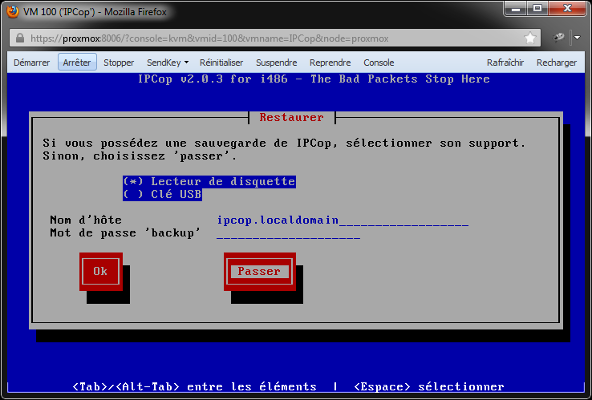Image resolution: width=592 pixels, height=400 pixels.
Task: Click Recharger to reload the console
Action: pos(557,62)
